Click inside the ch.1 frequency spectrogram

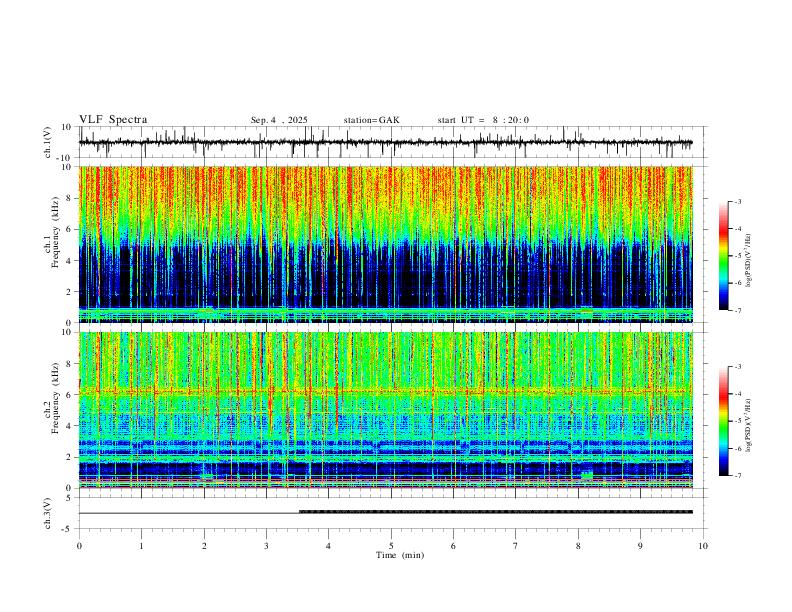pos(386,244)
